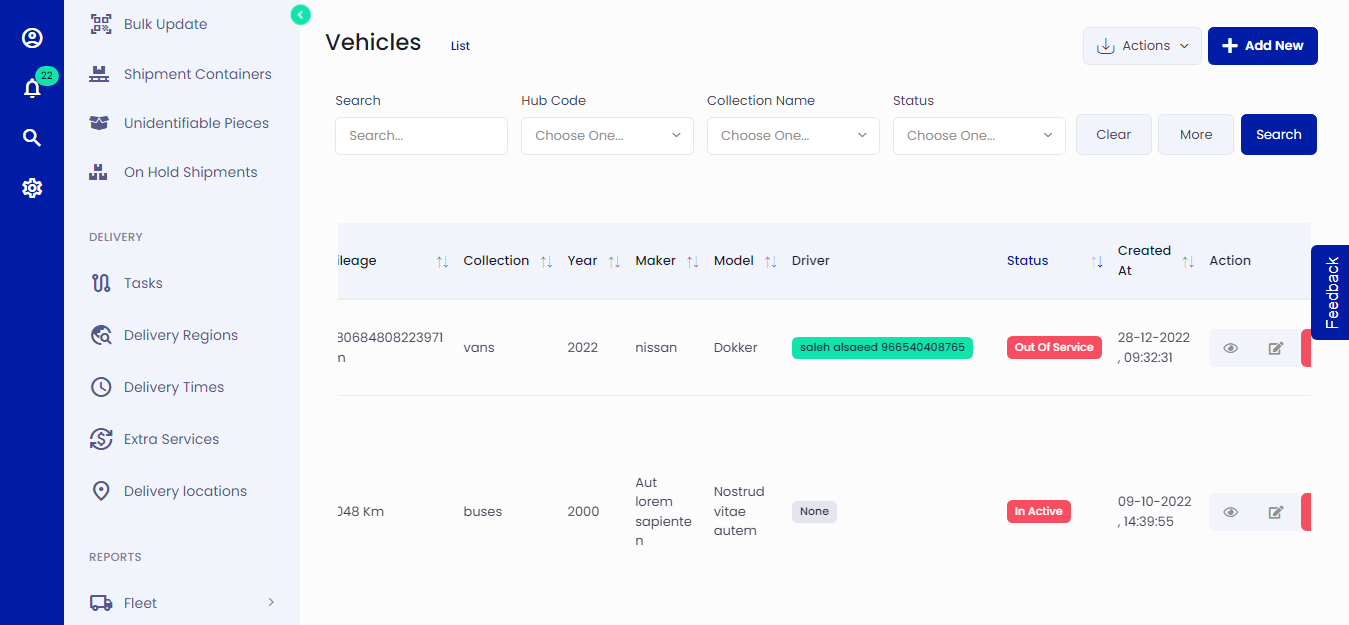Toggle sorting on the Year column
The height and width of the screenshot is (625, 1349).
[x=613, y=260]
